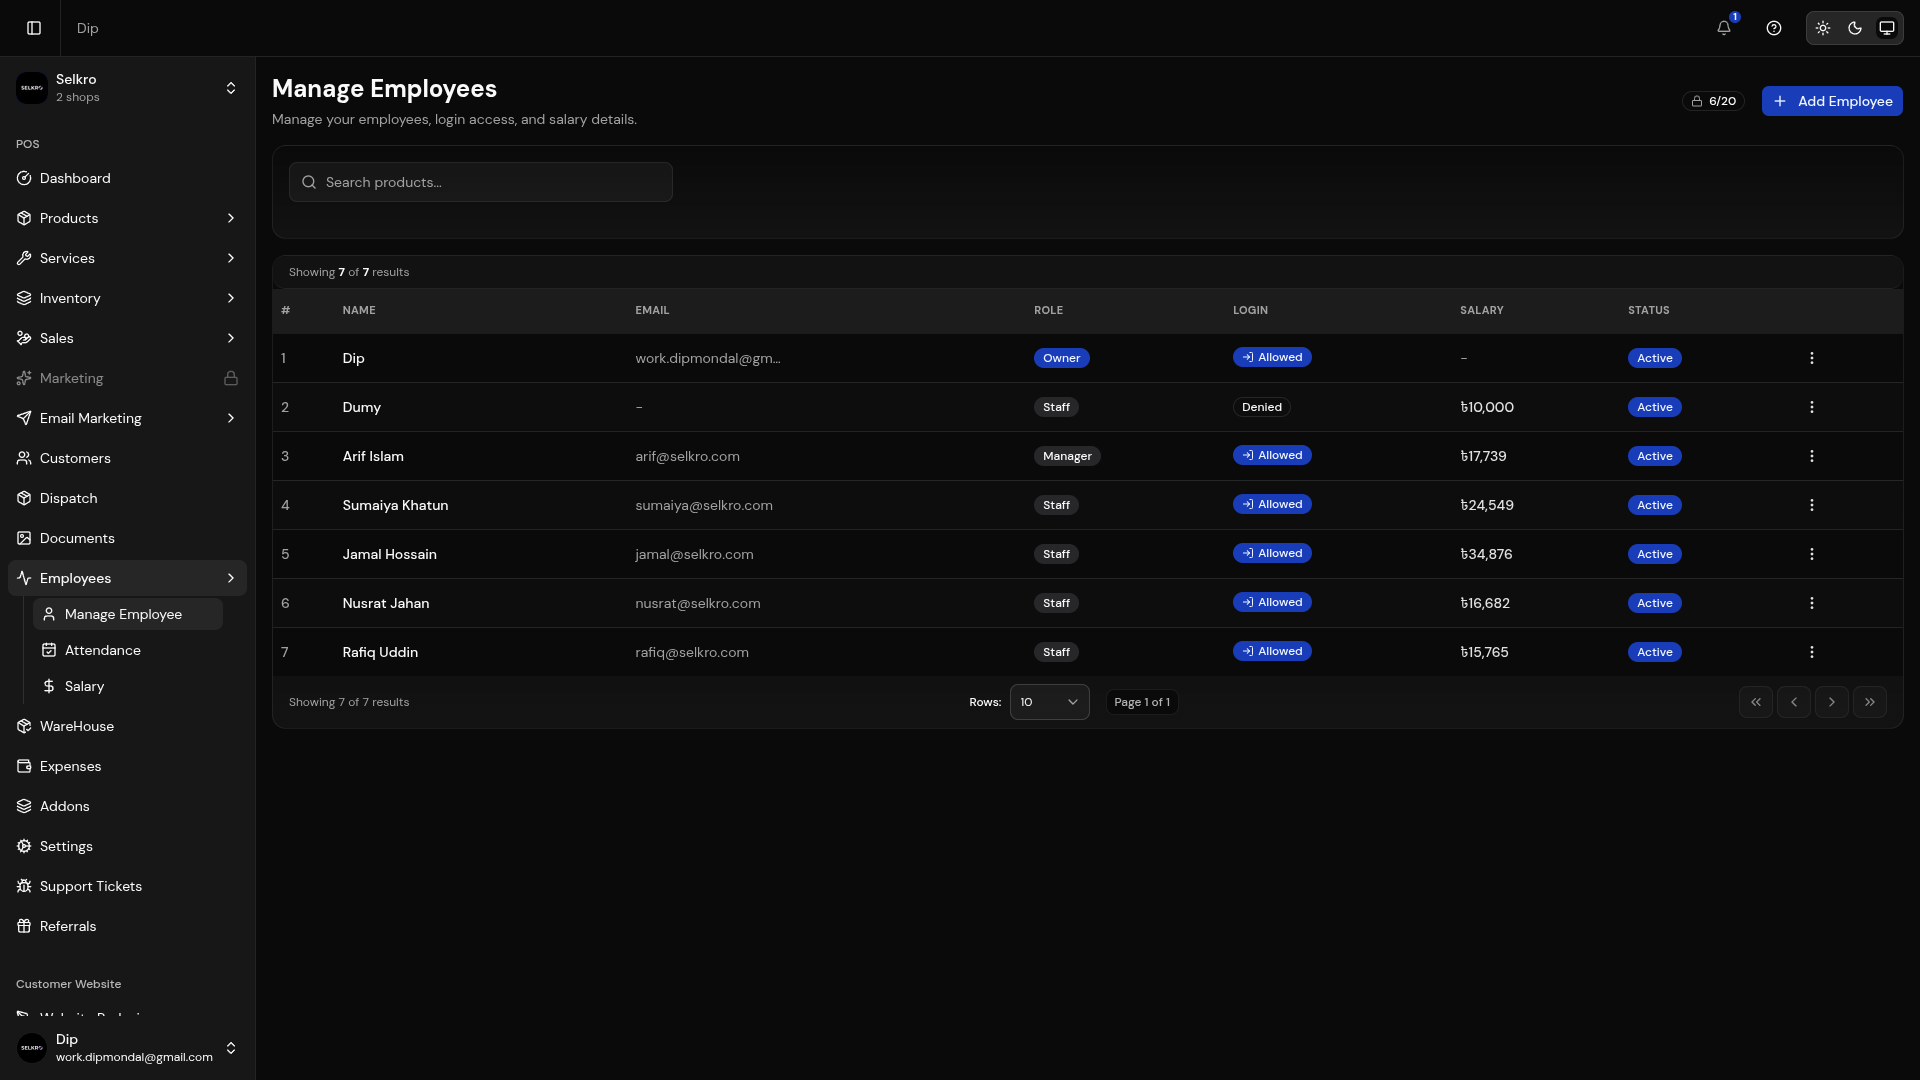Open the Salary subpage
1920x1080 pixels.
(128, 686)
